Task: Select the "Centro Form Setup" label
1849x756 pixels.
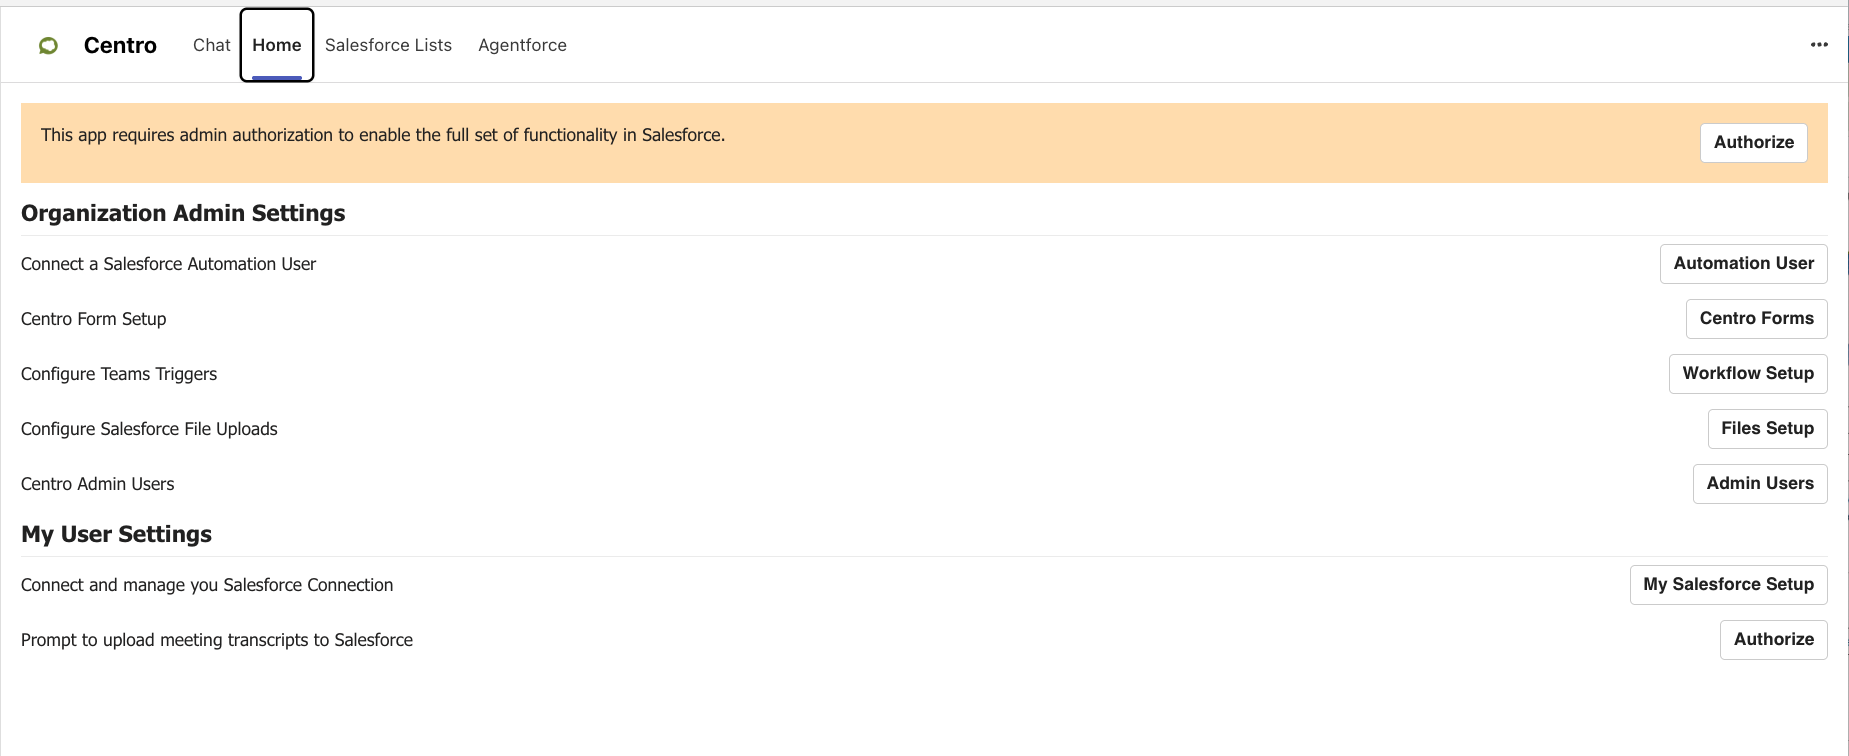Action: tap(94, 319)
